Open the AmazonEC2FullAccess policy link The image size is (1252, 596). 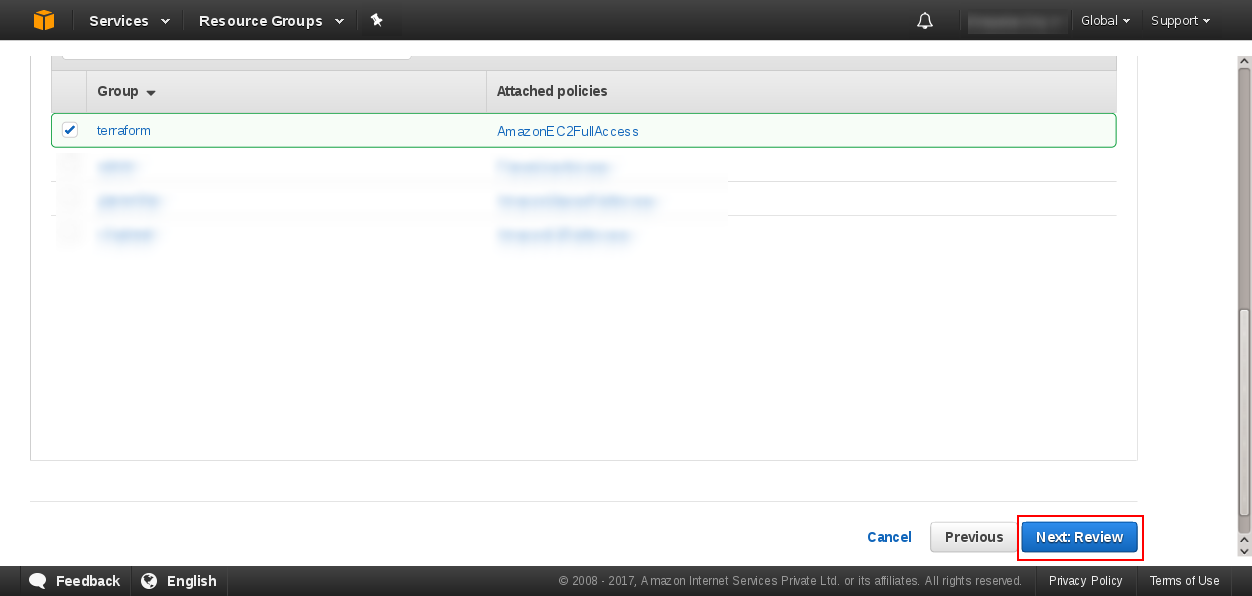click(x=567, y=131)
